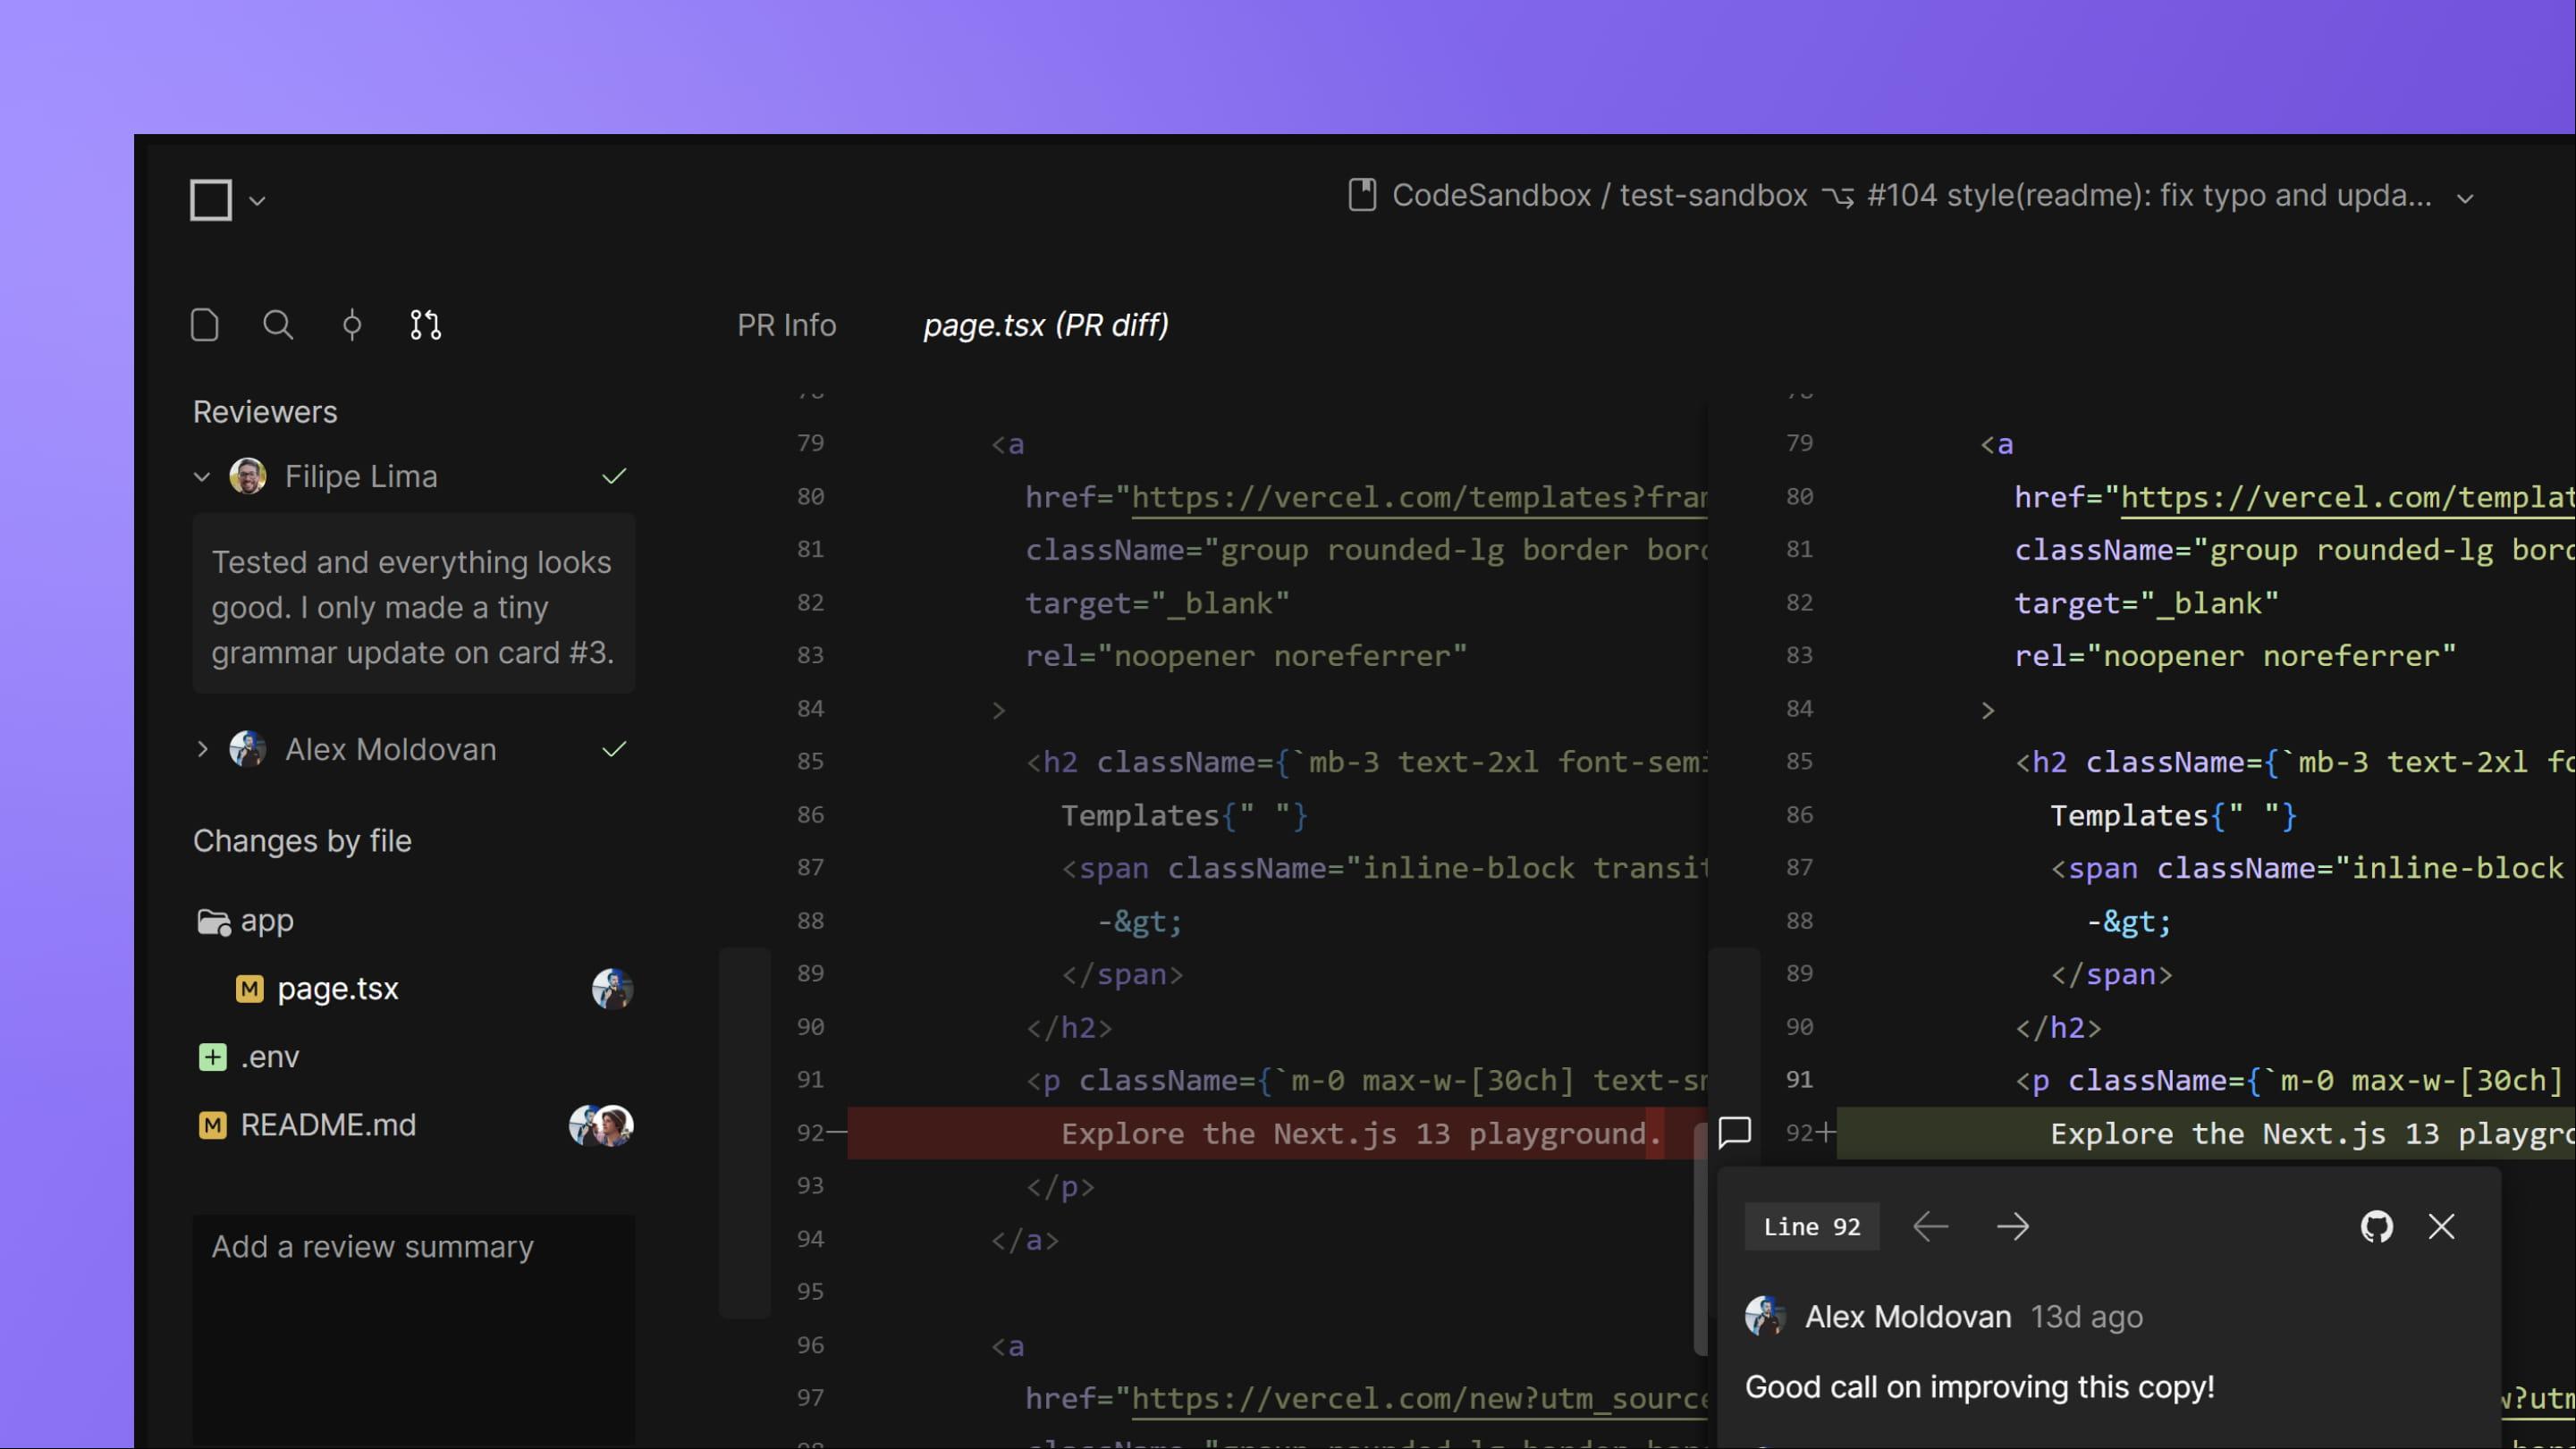This screenshot has width=2576, height=1449.
Task: Click the page.tsx file in changes
Action: click(336, 989)
